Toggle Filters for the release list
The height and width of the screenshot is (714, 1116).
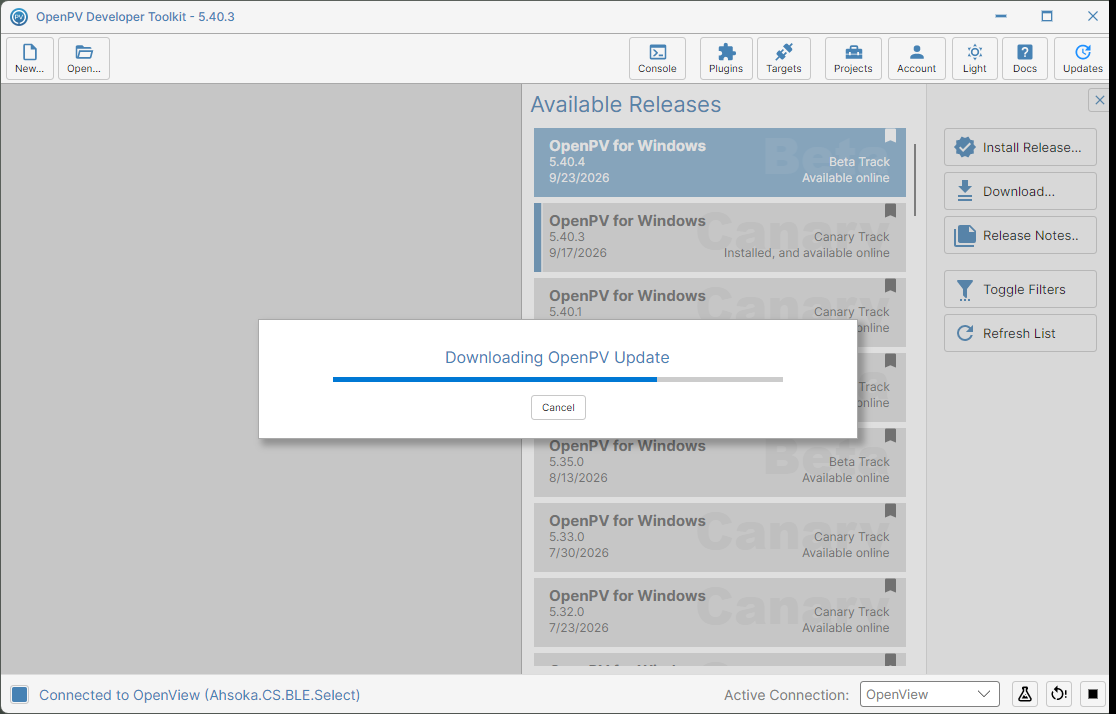coord(1020,289)
